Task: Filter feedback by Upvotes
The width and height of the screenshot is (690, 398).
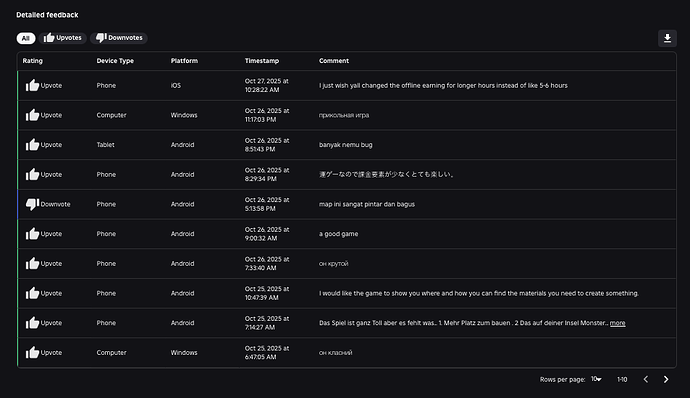Action: click(x=62, y=38)
